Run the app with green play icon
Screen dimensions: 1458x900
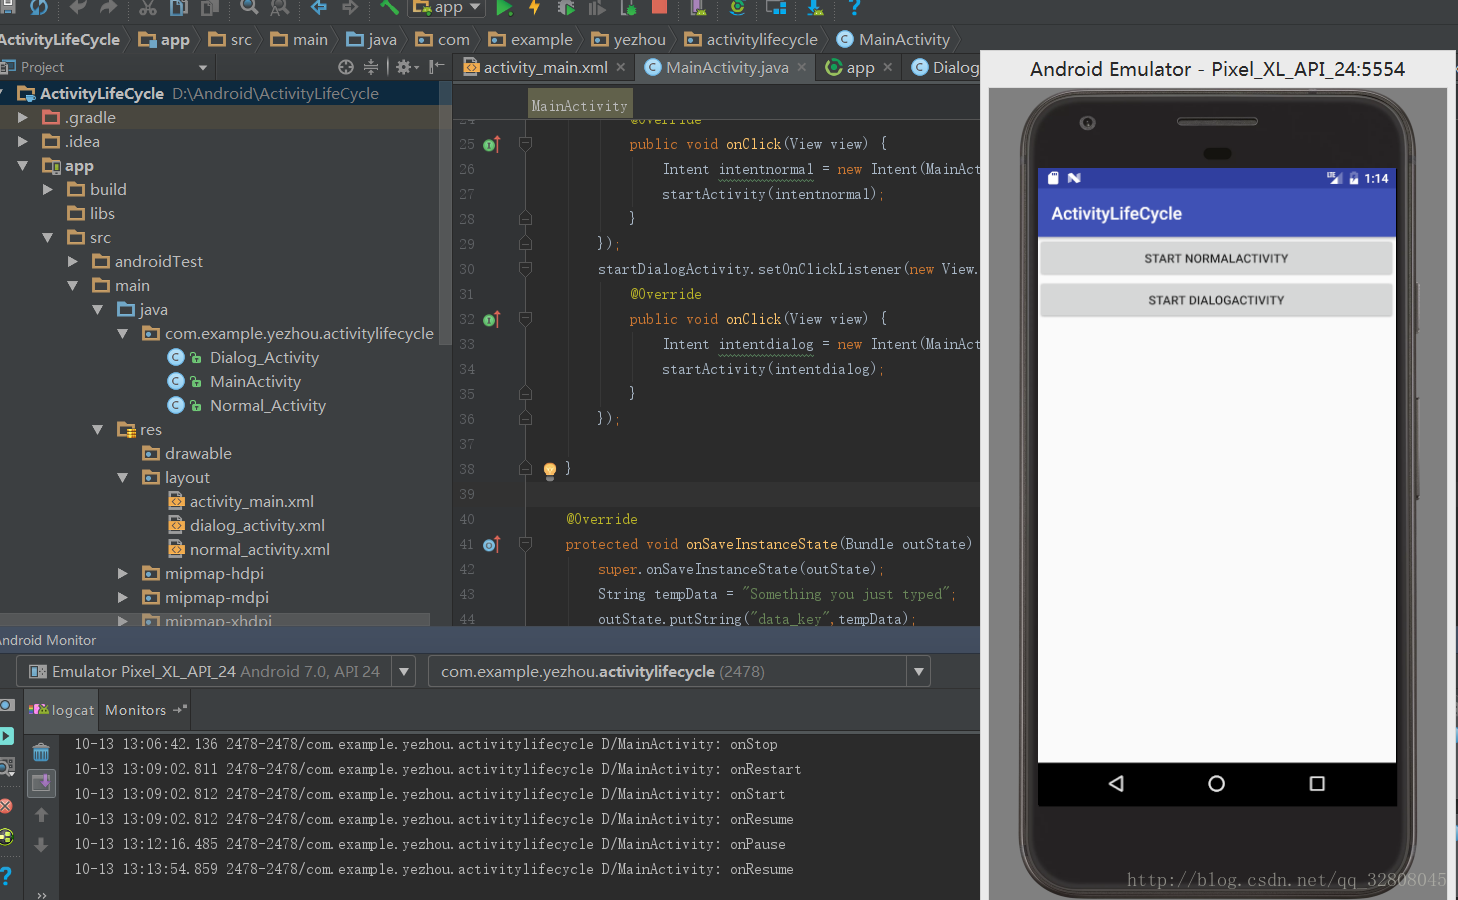(505, 8)
